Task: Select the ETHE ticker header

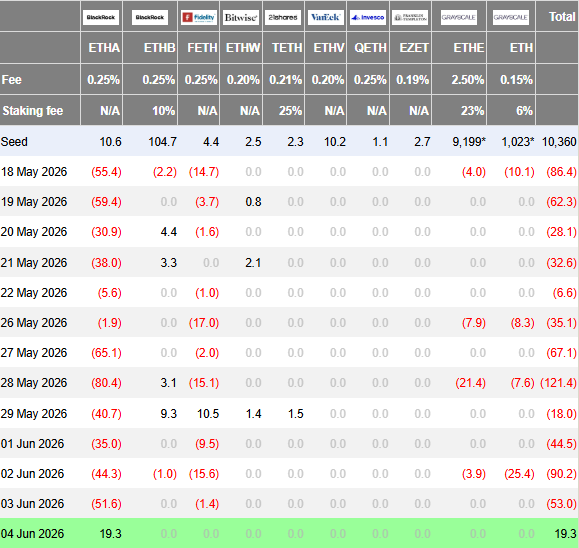Action: (469, 48)
